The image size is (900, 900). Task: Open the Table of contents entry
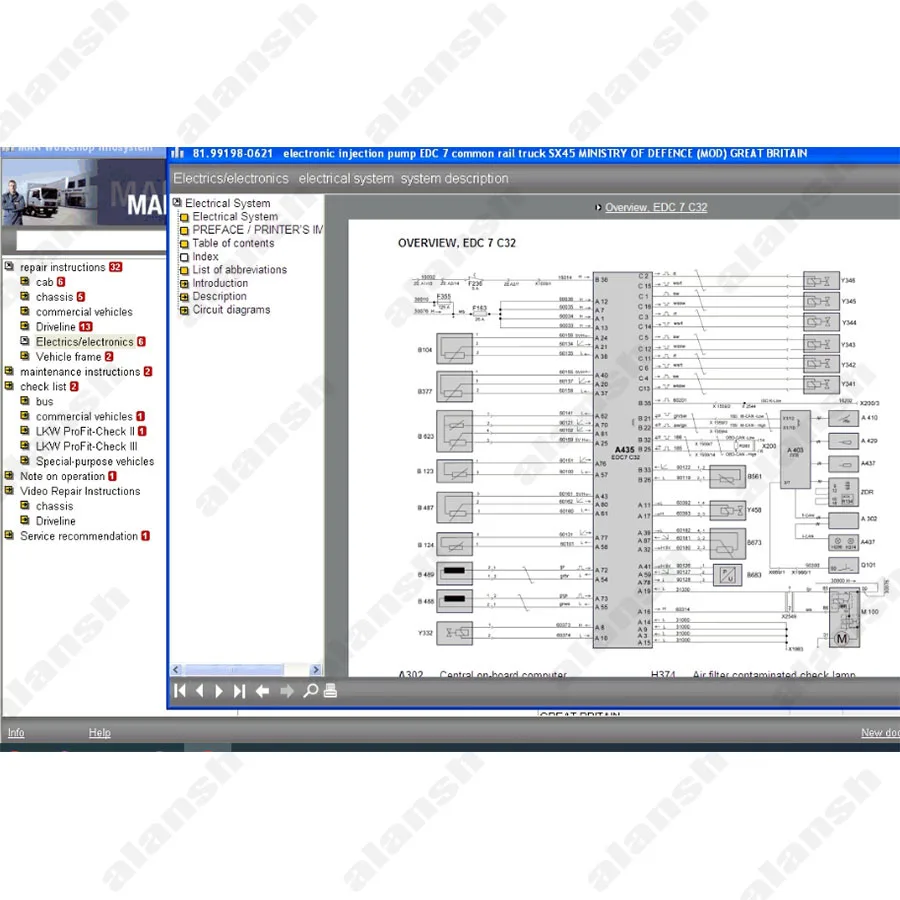click(x=233, y=243)
